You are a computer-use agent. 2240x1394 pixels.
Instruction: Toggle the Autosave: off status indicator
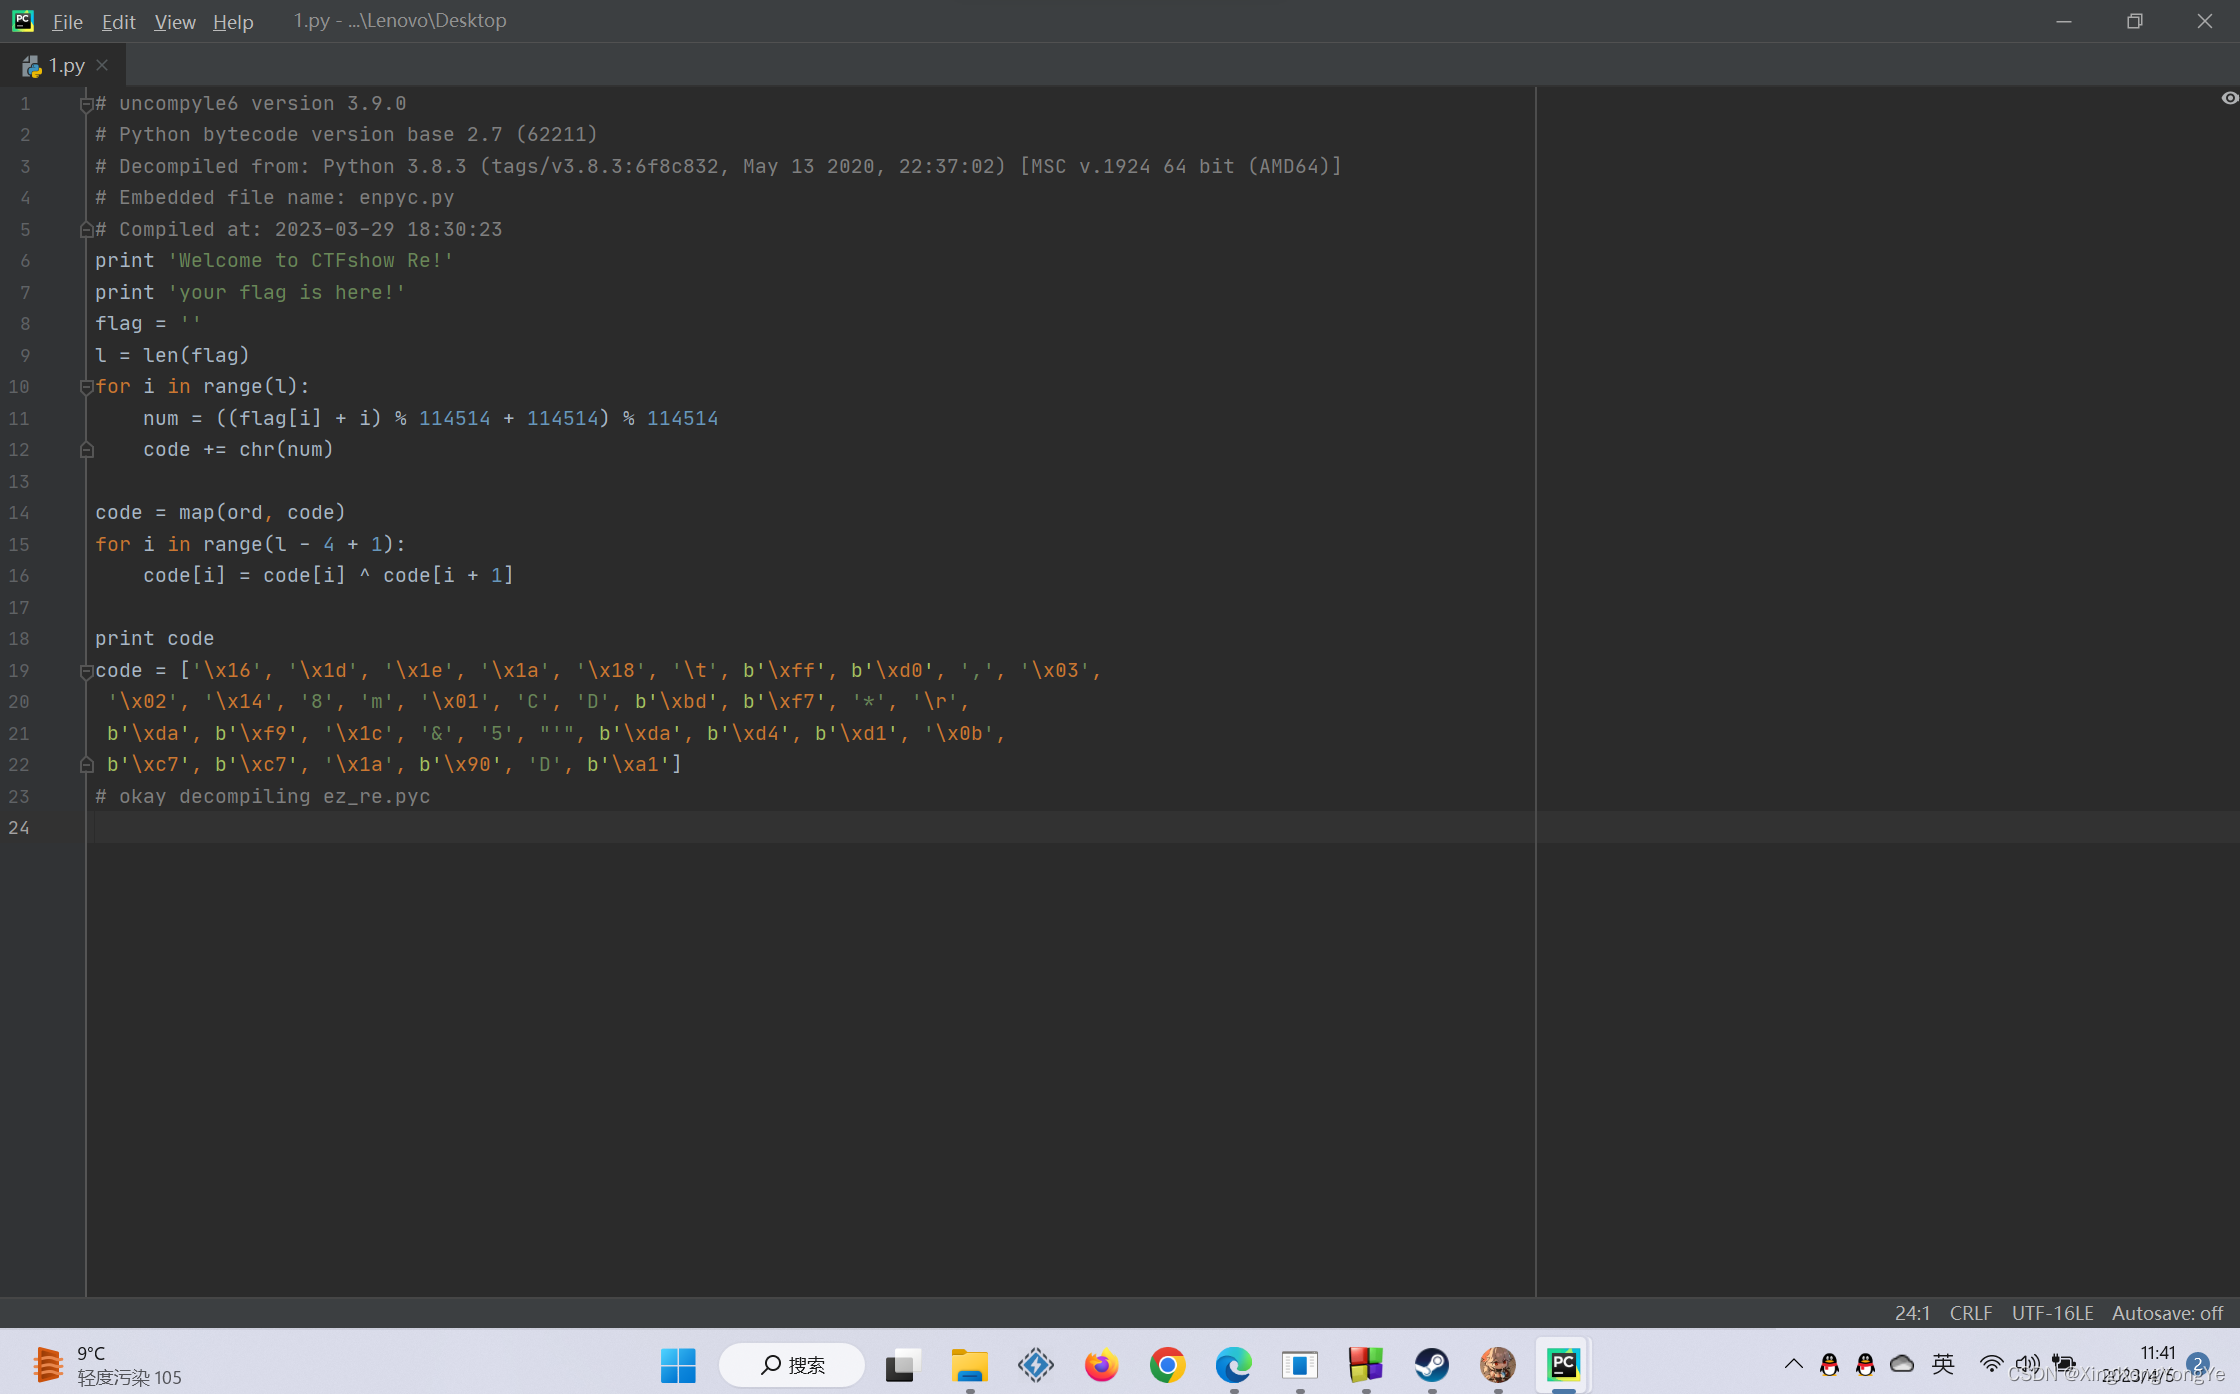[x=2168, y=1313]
